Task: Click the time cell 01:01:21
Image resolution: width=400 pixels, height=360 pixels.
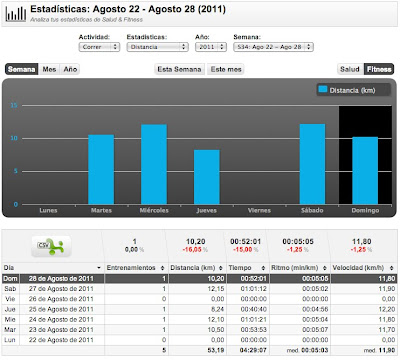Action: tap(254, 319)
